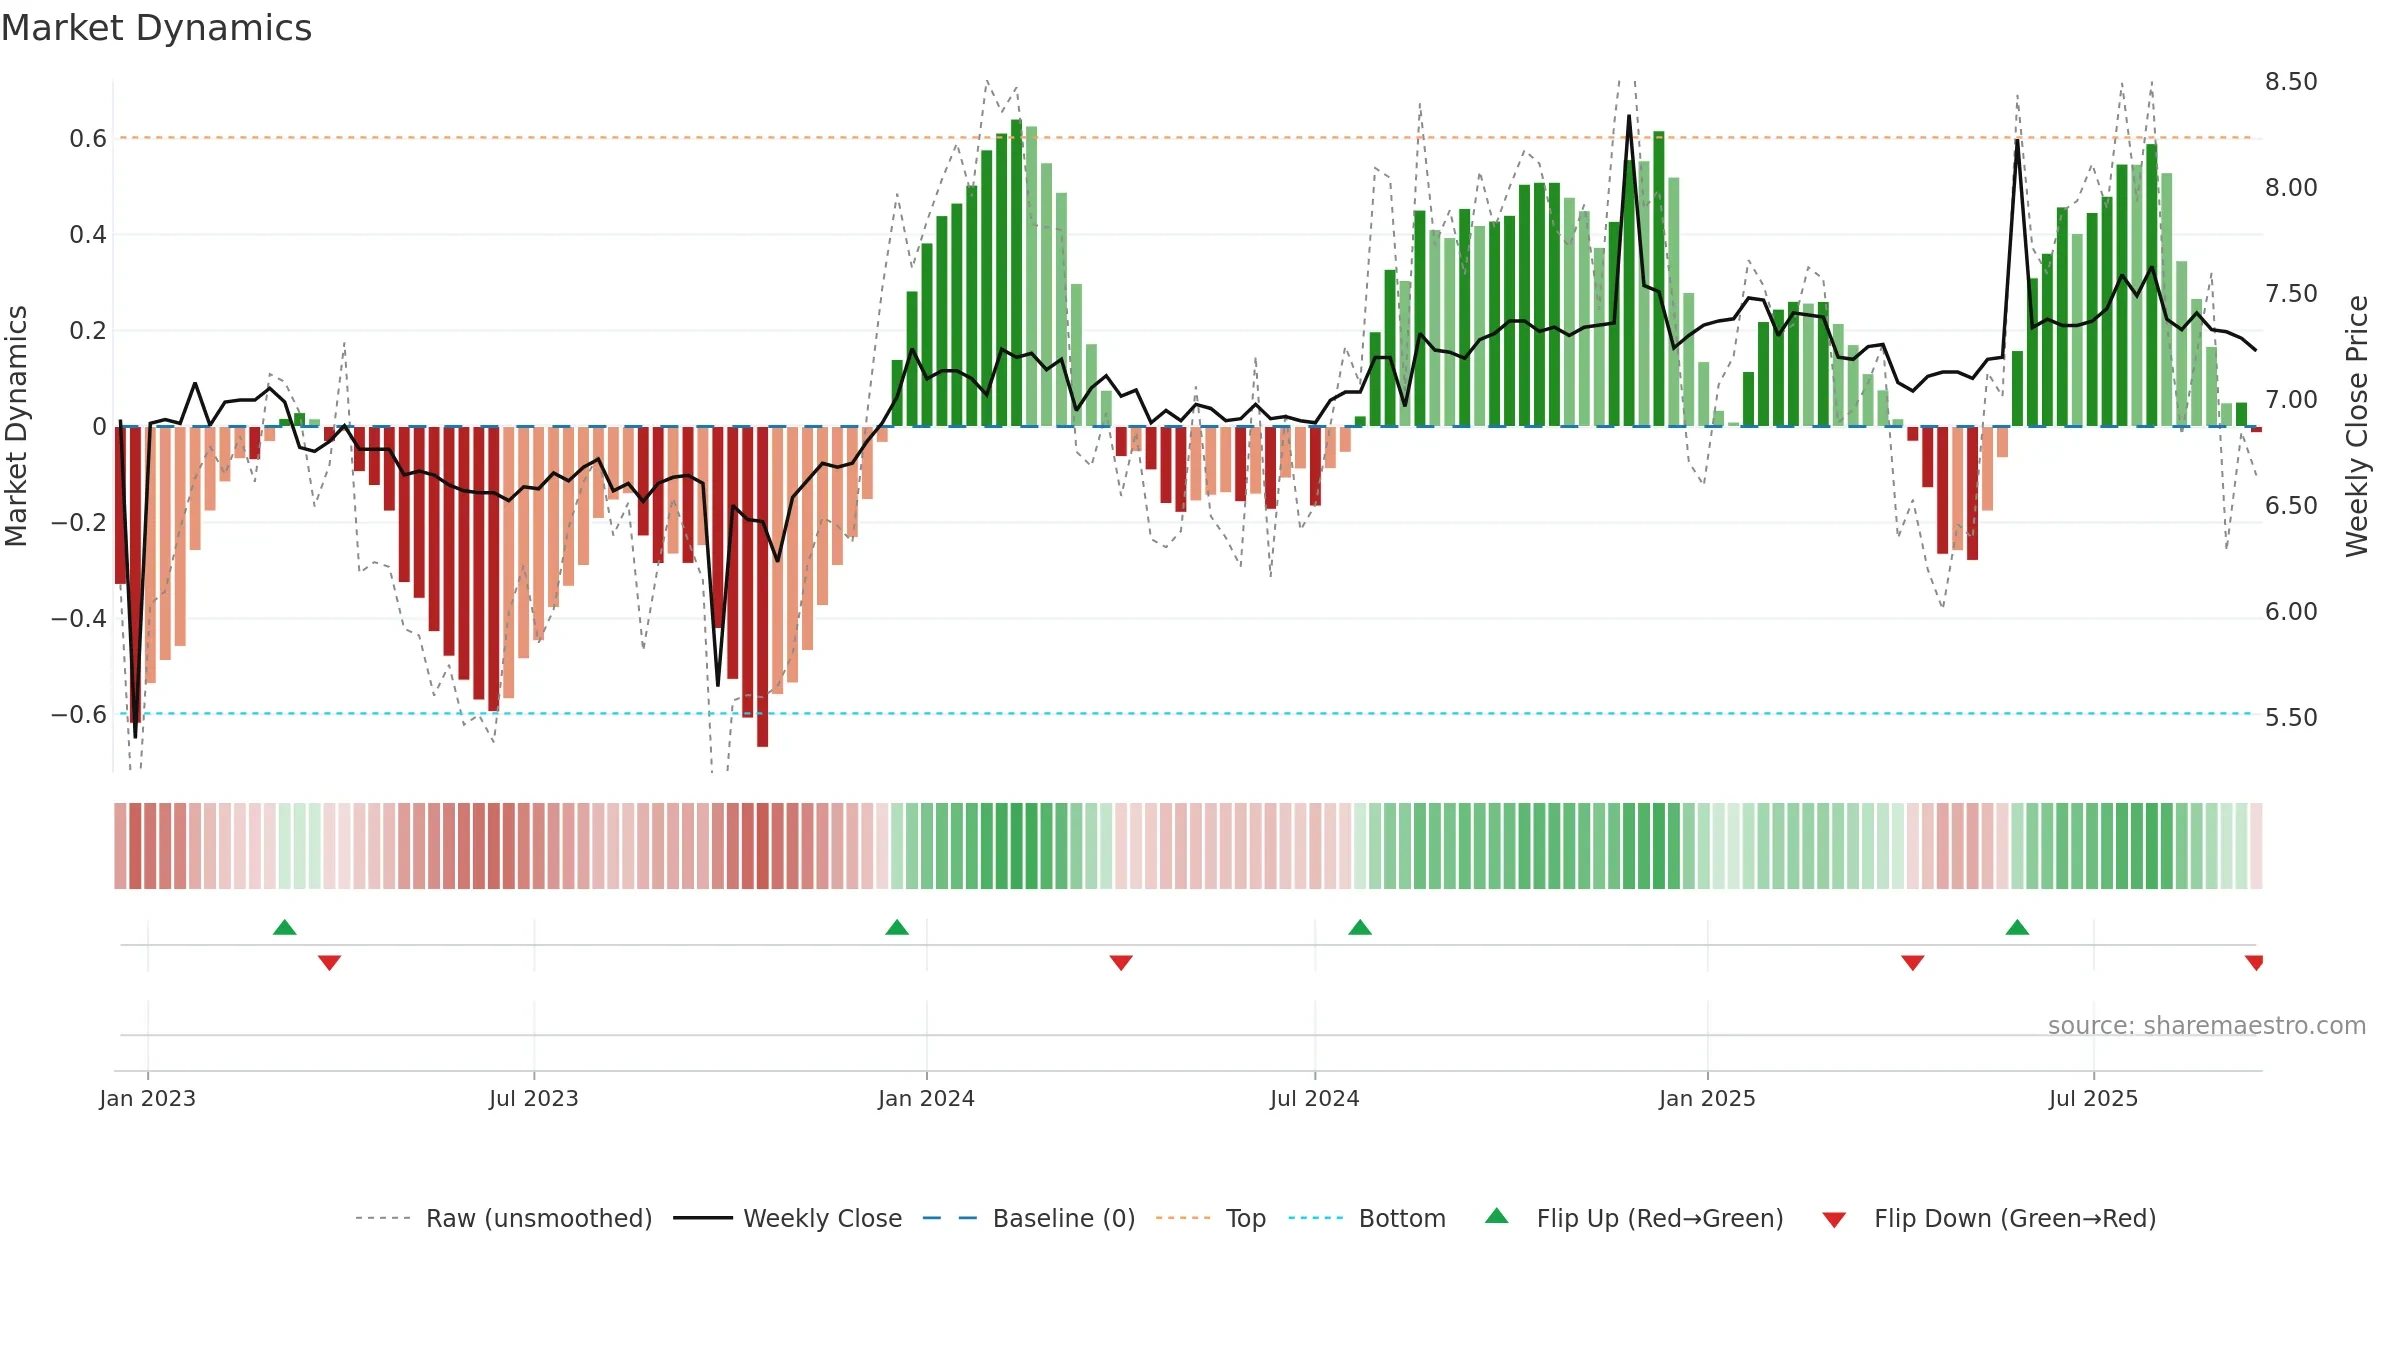The image size is (2400, 1350).
Task: Click the 0.4 left axis tick label
Action: click(88, 235)
